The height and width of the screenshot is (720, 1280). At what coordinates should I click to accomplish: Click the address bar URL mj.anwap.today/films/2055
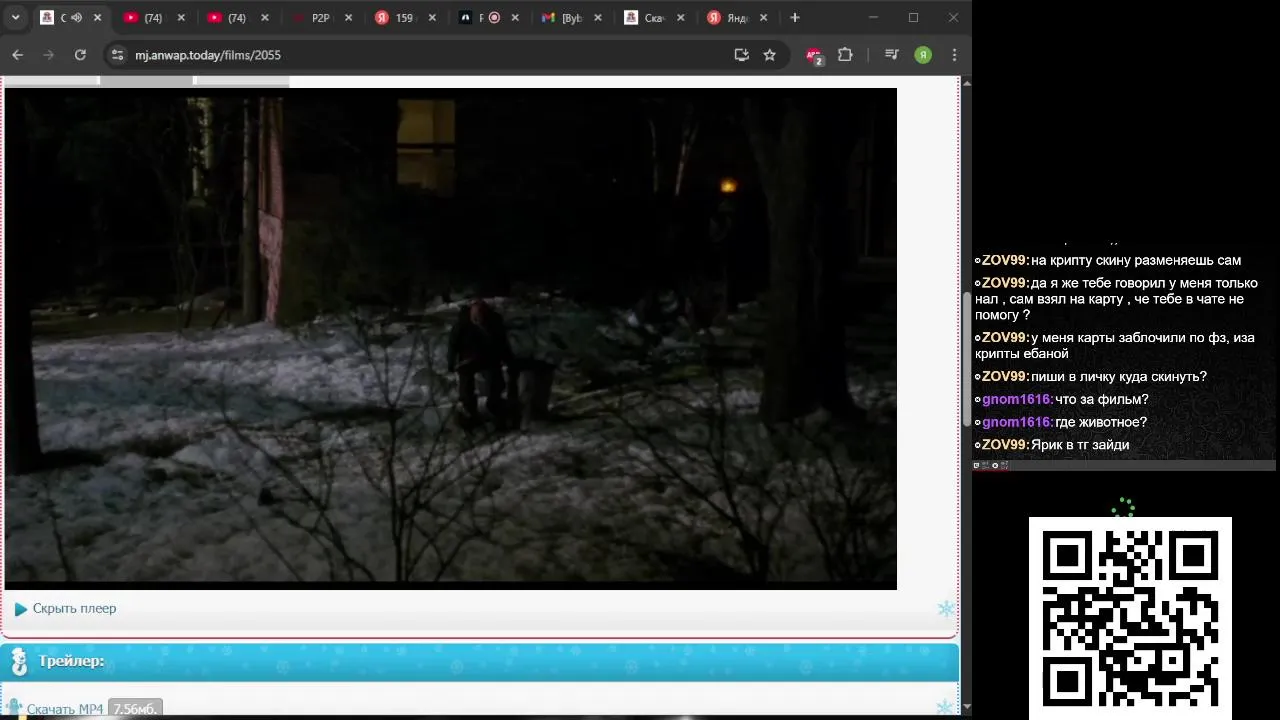coord(208,55)
